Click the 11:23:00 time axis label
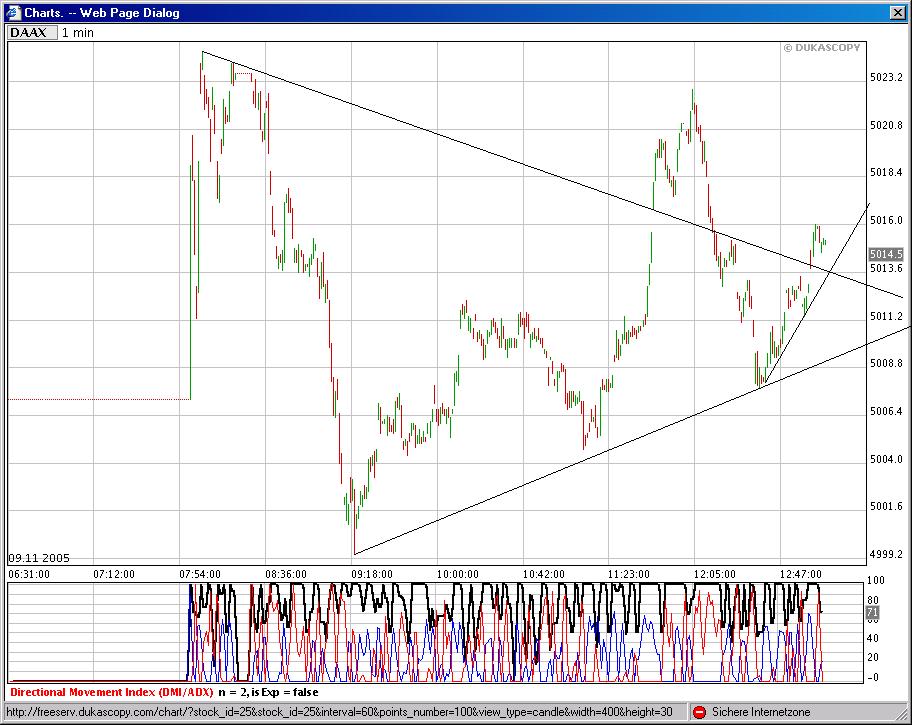The width and height of the screenshot is (912, 725). click(x=629, y=574)
